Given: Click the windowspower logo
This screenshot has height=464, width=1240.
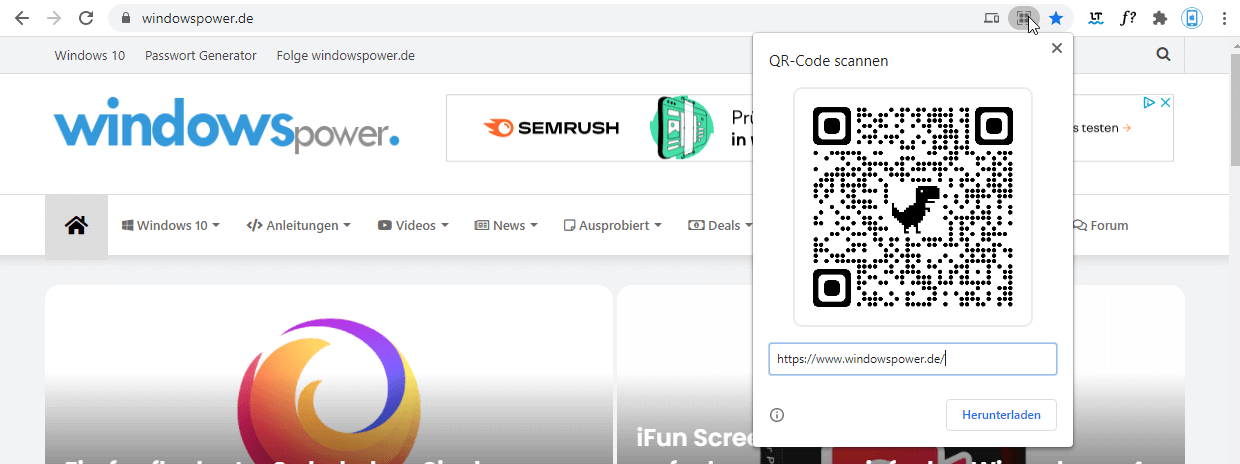Looking at the screenshot, I should click(x=226, y=126).
